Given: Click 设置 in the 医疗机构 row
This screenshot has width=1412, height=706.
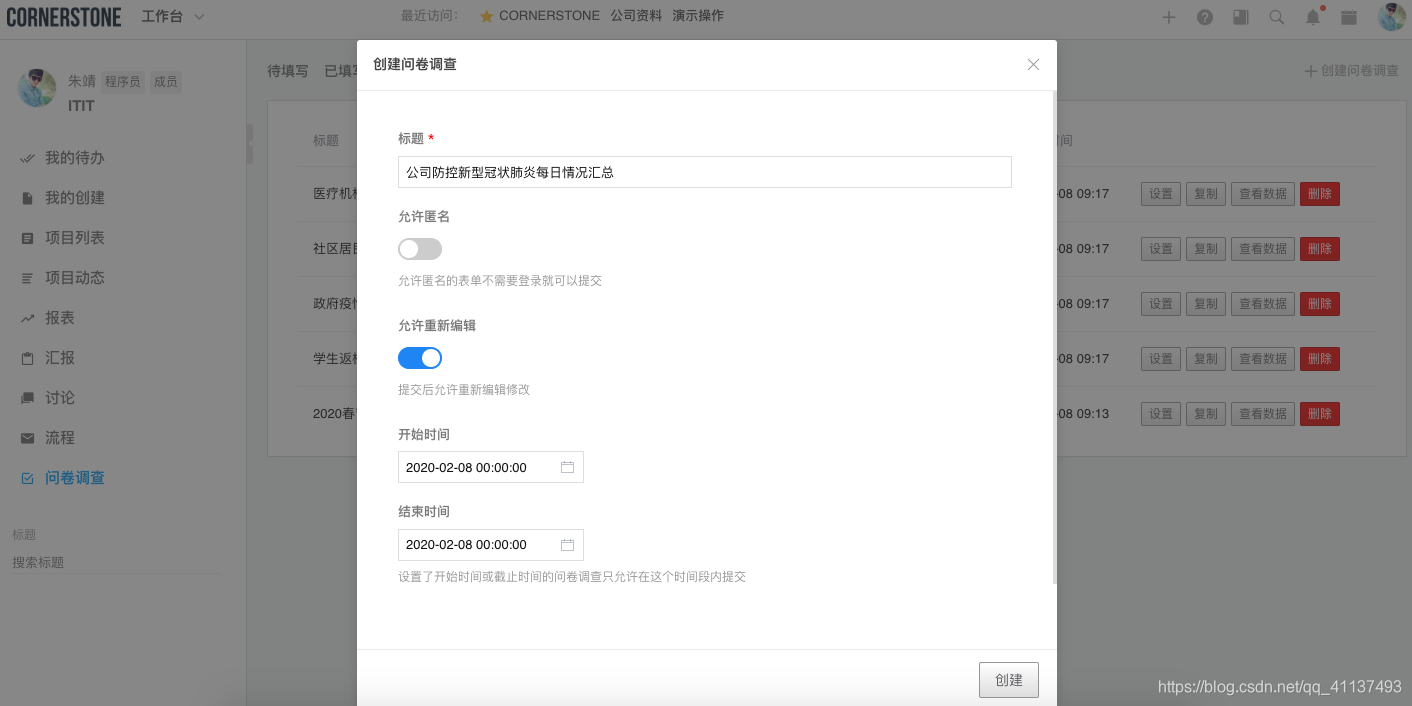Looking at the screenshot, I should (1161, 194).
